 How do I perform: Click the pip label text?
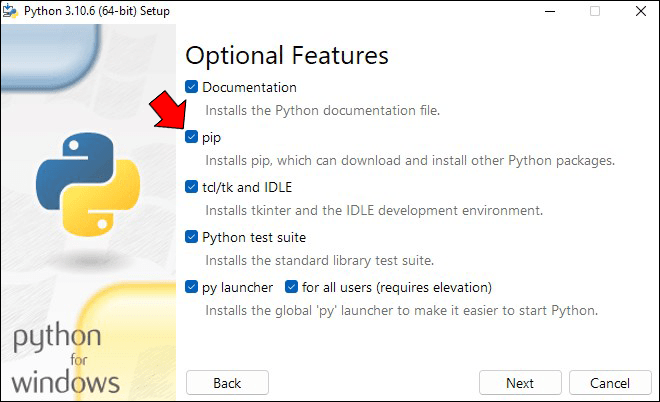pyautogui.click(x=211, y=138)
